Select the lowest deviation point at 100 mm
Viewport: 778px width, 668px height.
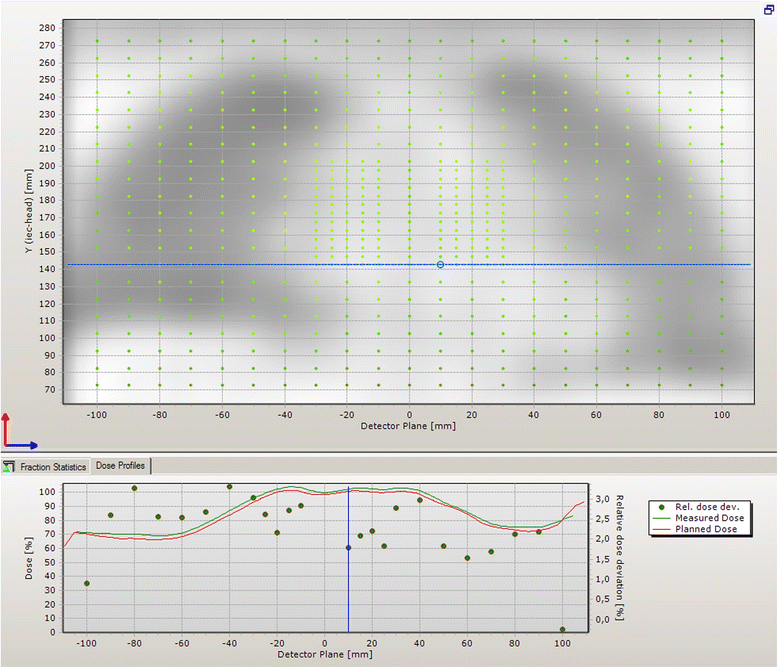562,630
